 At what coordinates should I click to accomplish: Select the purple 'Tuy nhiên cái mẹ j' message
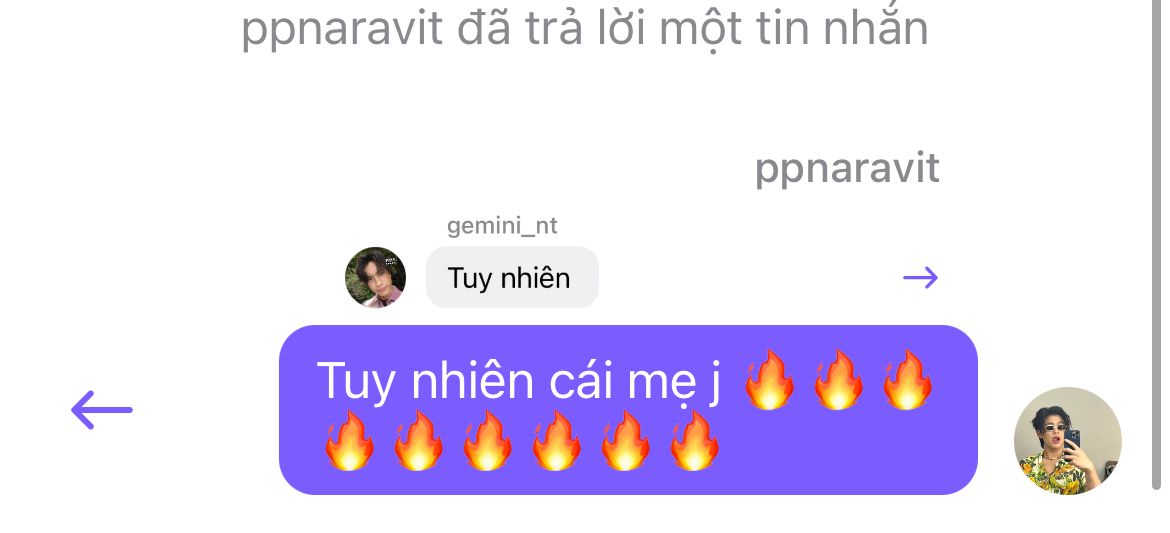point(628,410)
